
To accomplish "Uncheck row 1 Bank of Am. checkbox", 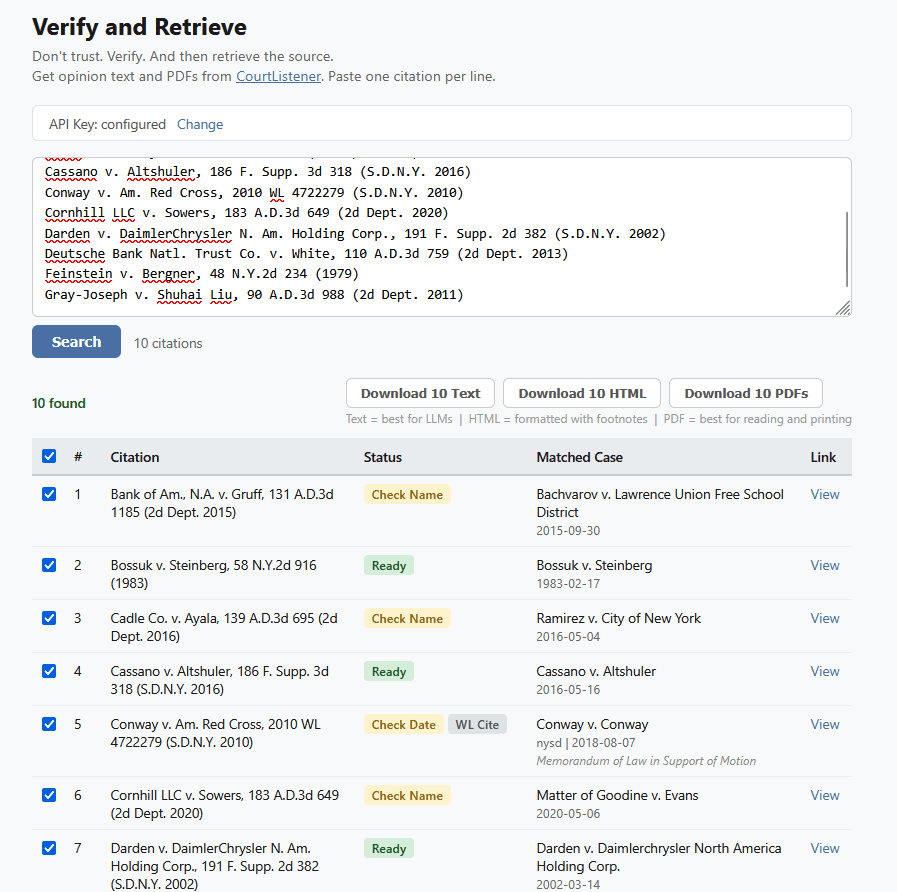I will [x=49, y=494].
